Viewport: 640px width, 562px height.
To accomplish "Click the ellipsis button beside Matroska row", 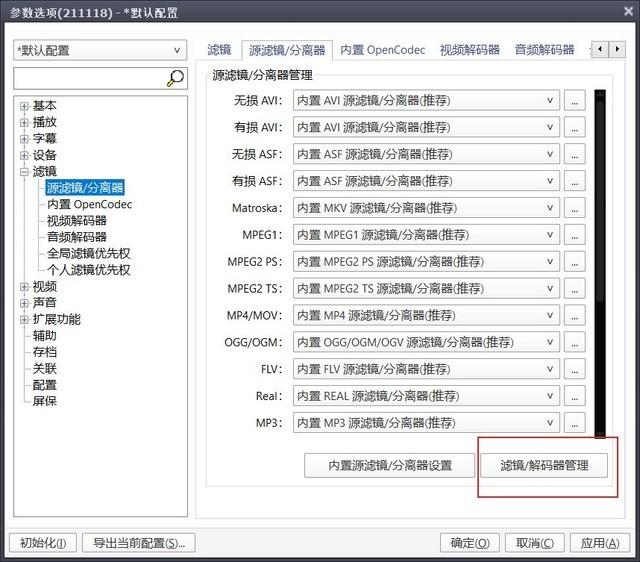I will 574,208.
